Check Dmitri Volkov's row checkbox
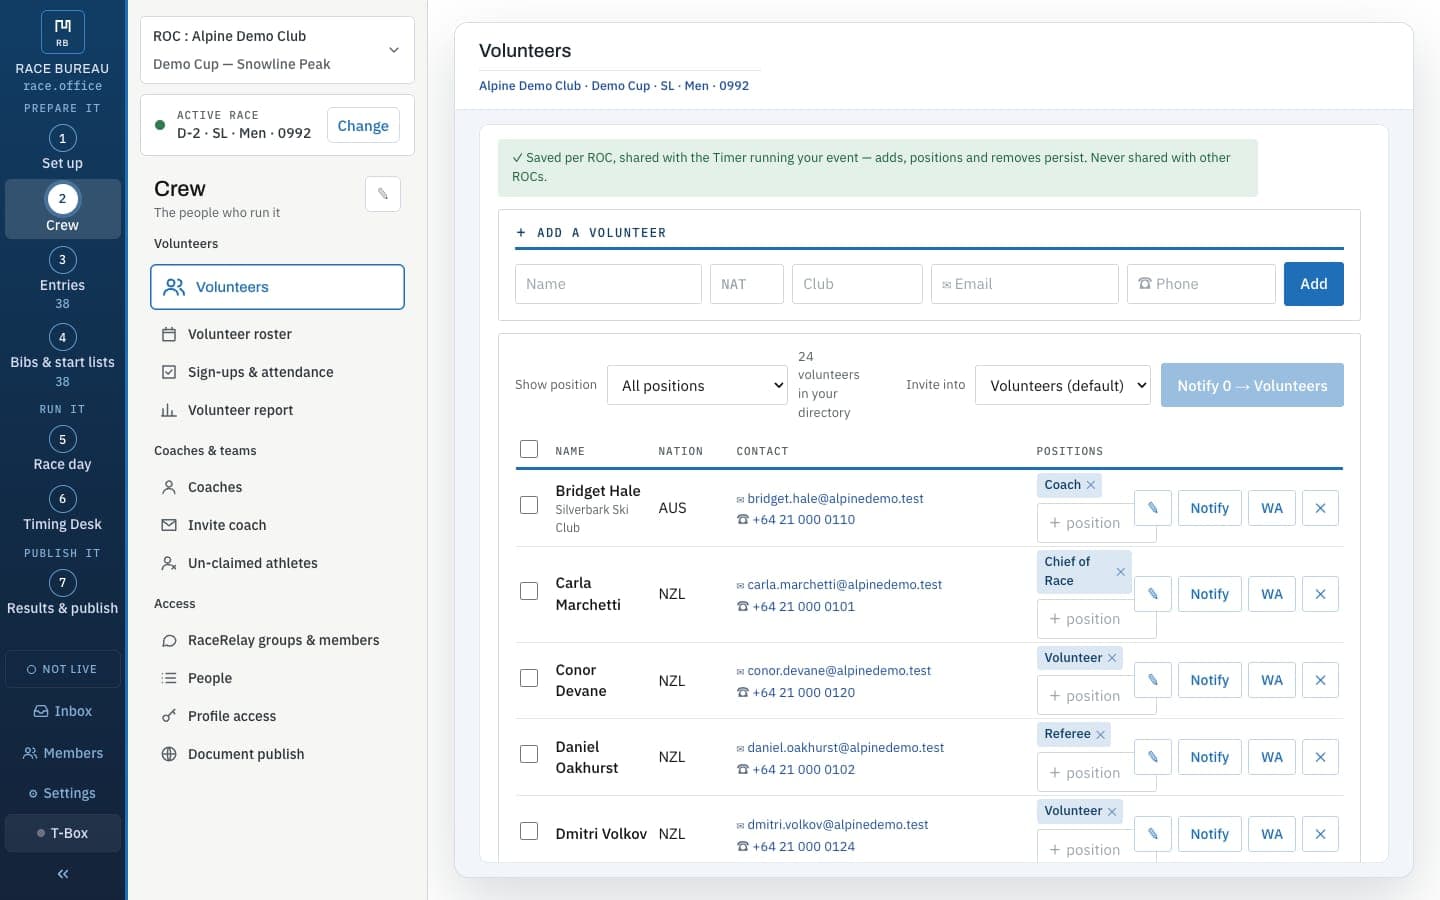Image resolution: width=1440 pixels, height=900 pixels. coord(529,831)
